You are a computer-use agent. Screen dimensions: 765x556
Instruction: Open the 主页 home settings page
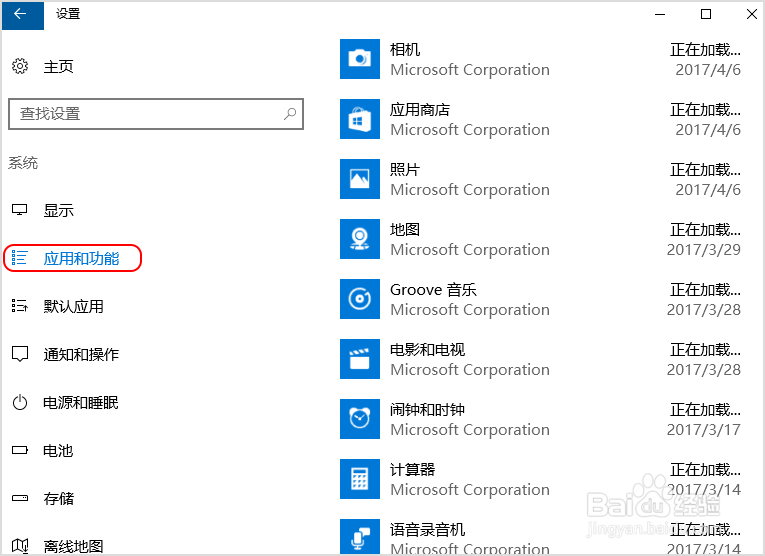pos(58,67)
